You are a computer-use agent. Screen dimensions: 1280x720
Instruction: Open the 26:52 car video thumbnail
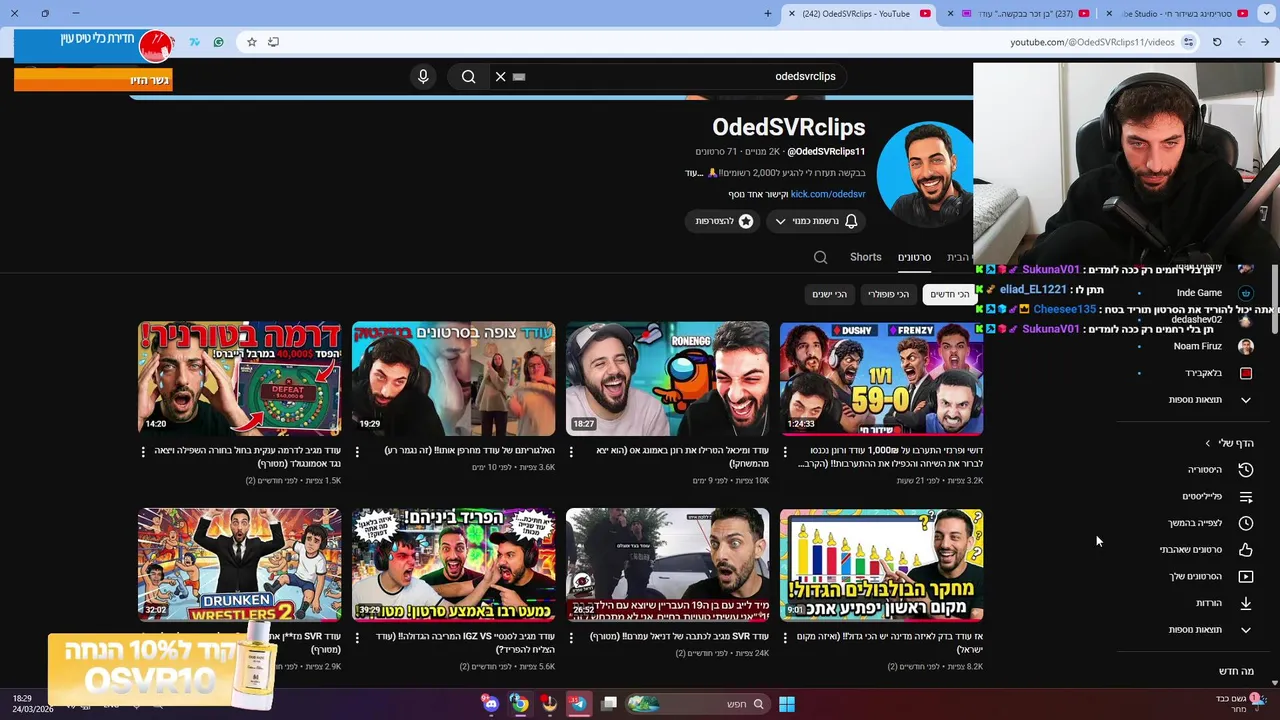pos(667,565)
